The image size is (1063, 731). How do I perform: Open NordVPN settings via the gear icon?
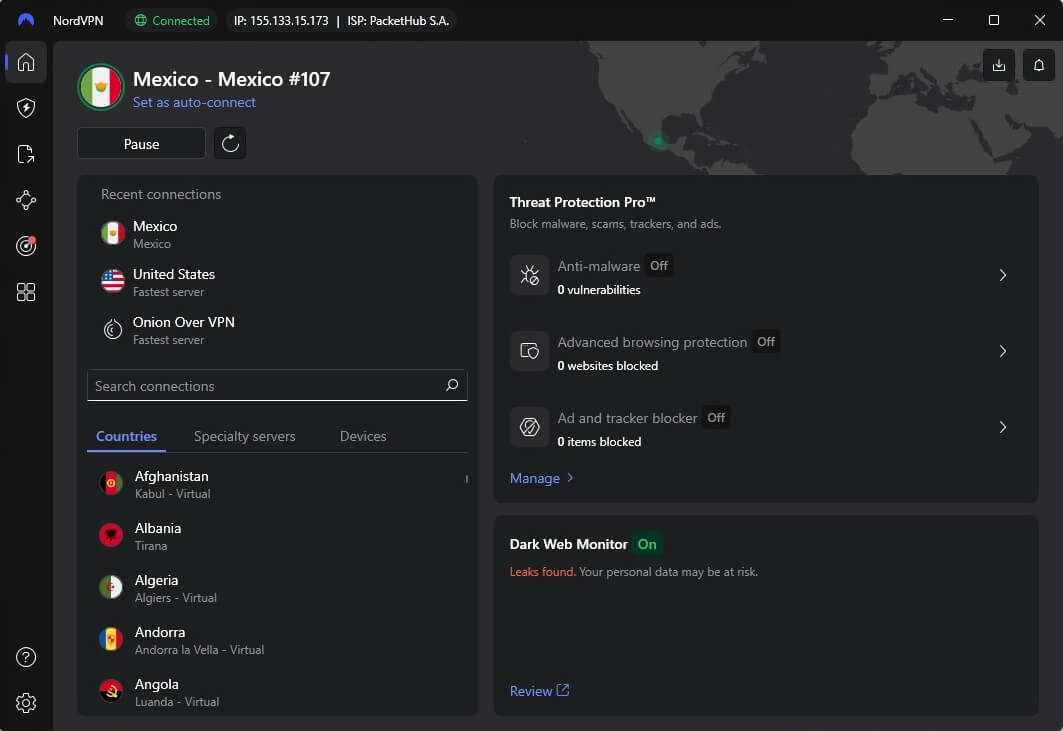[25, 703]
